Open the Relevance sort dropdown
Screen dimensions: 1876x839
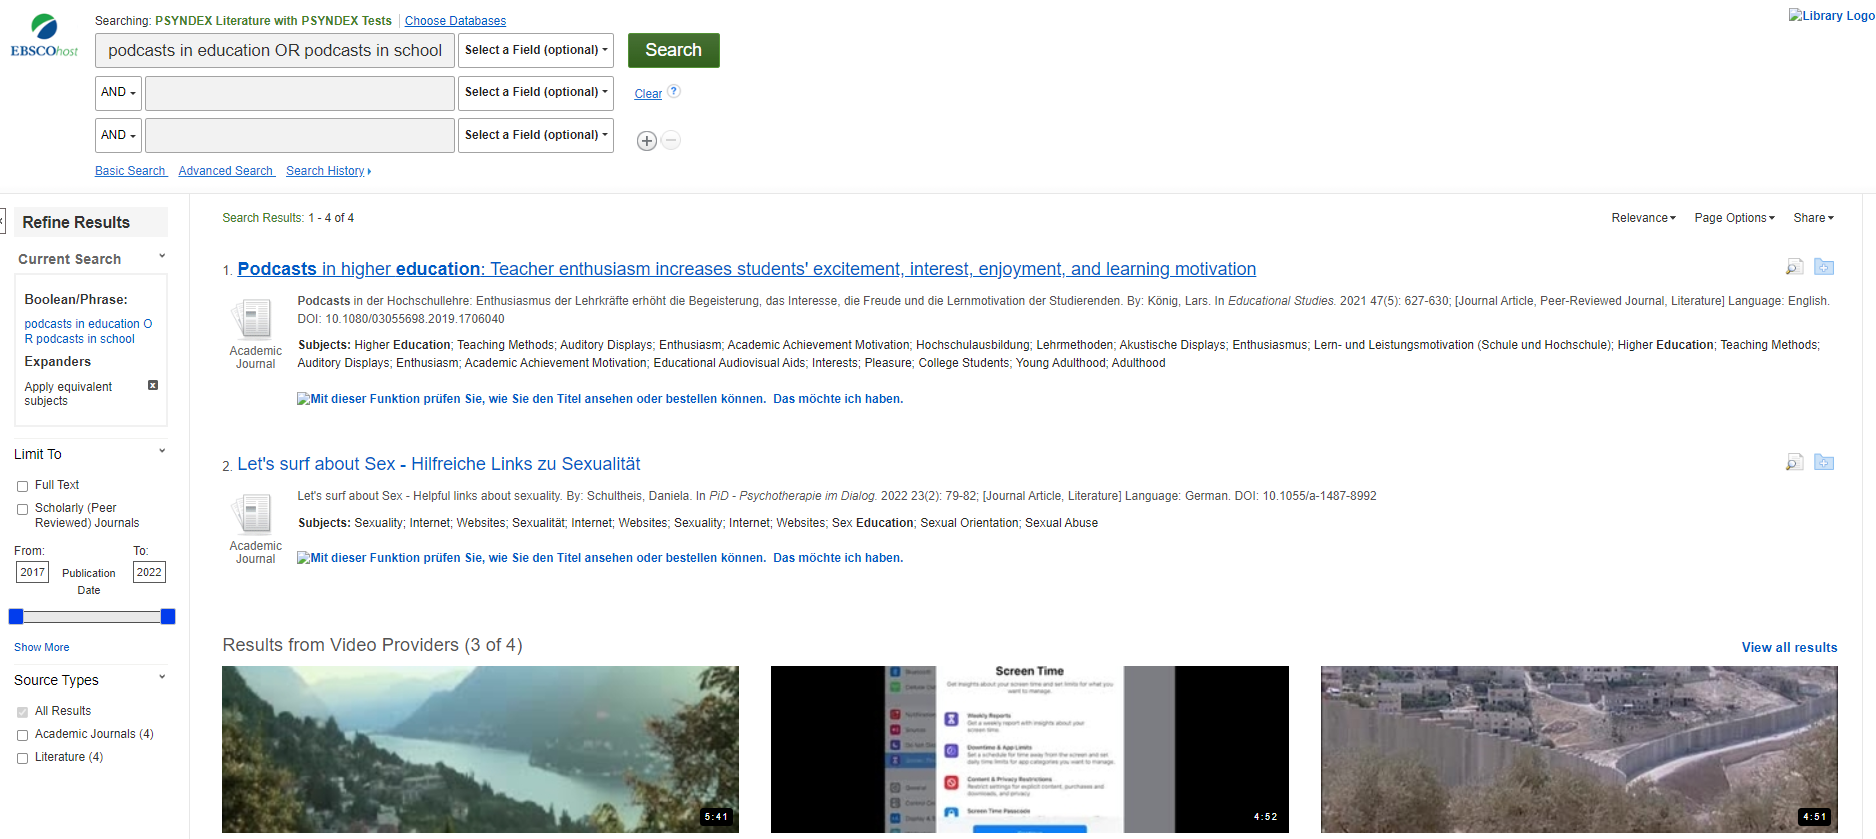pyautogui.click(x=1642, y=218)
